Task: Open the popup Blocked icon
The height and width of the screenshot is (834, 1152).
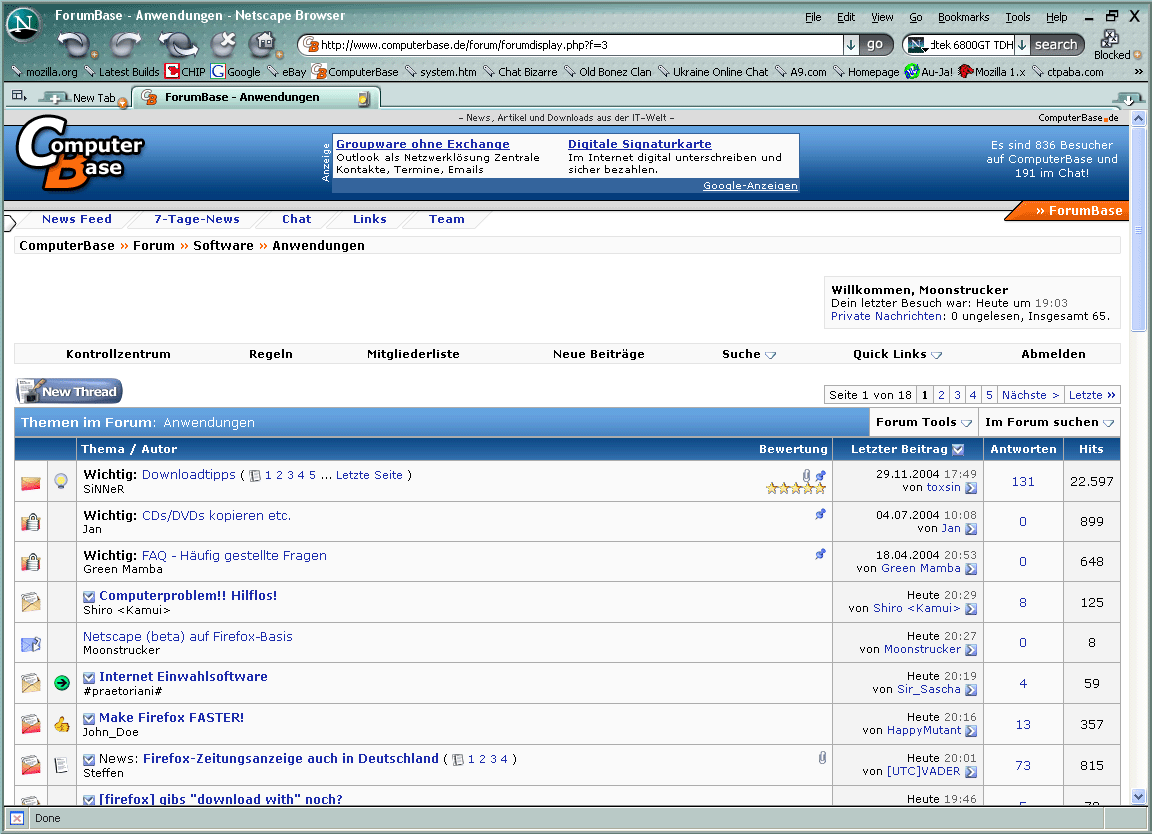Action: click(x=1111, y=38)
